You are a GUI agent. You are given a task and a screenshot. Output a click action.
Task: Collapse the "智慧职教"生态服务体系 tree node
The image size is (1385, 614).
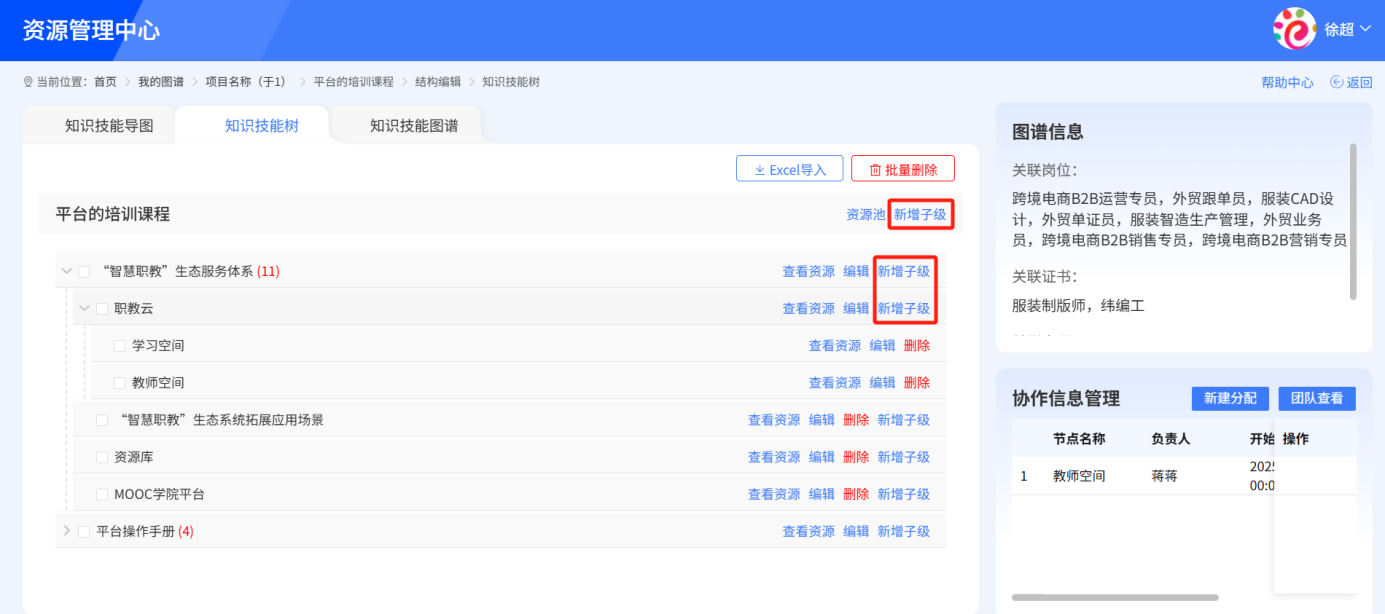pos(65,270)
